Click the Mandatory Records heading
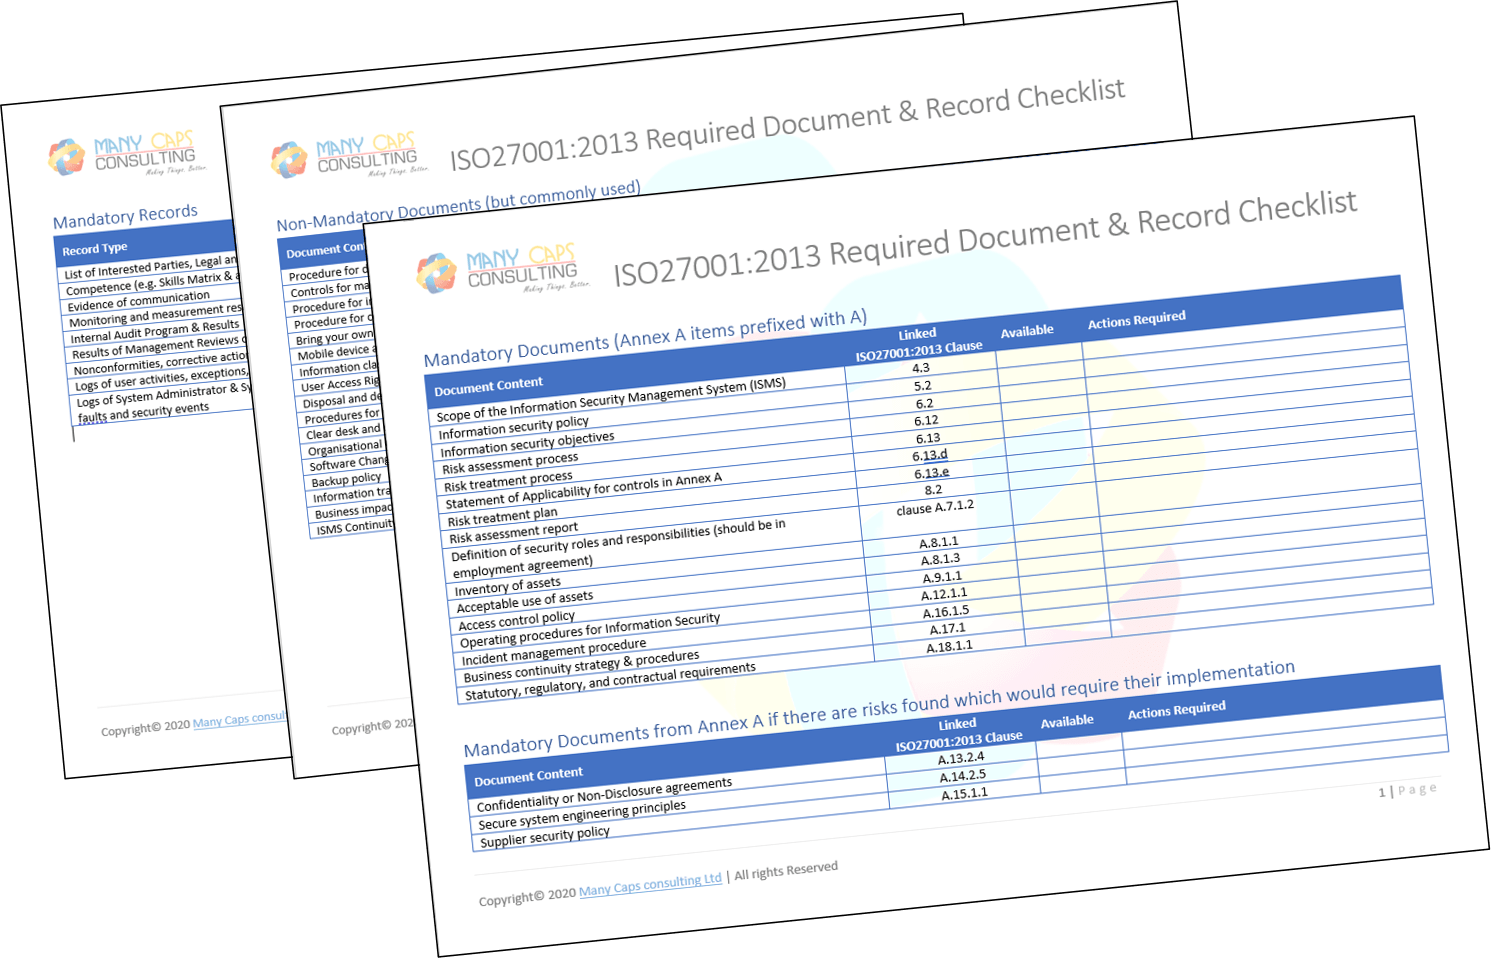1491x958 pixels. click(x=125, y=216)
